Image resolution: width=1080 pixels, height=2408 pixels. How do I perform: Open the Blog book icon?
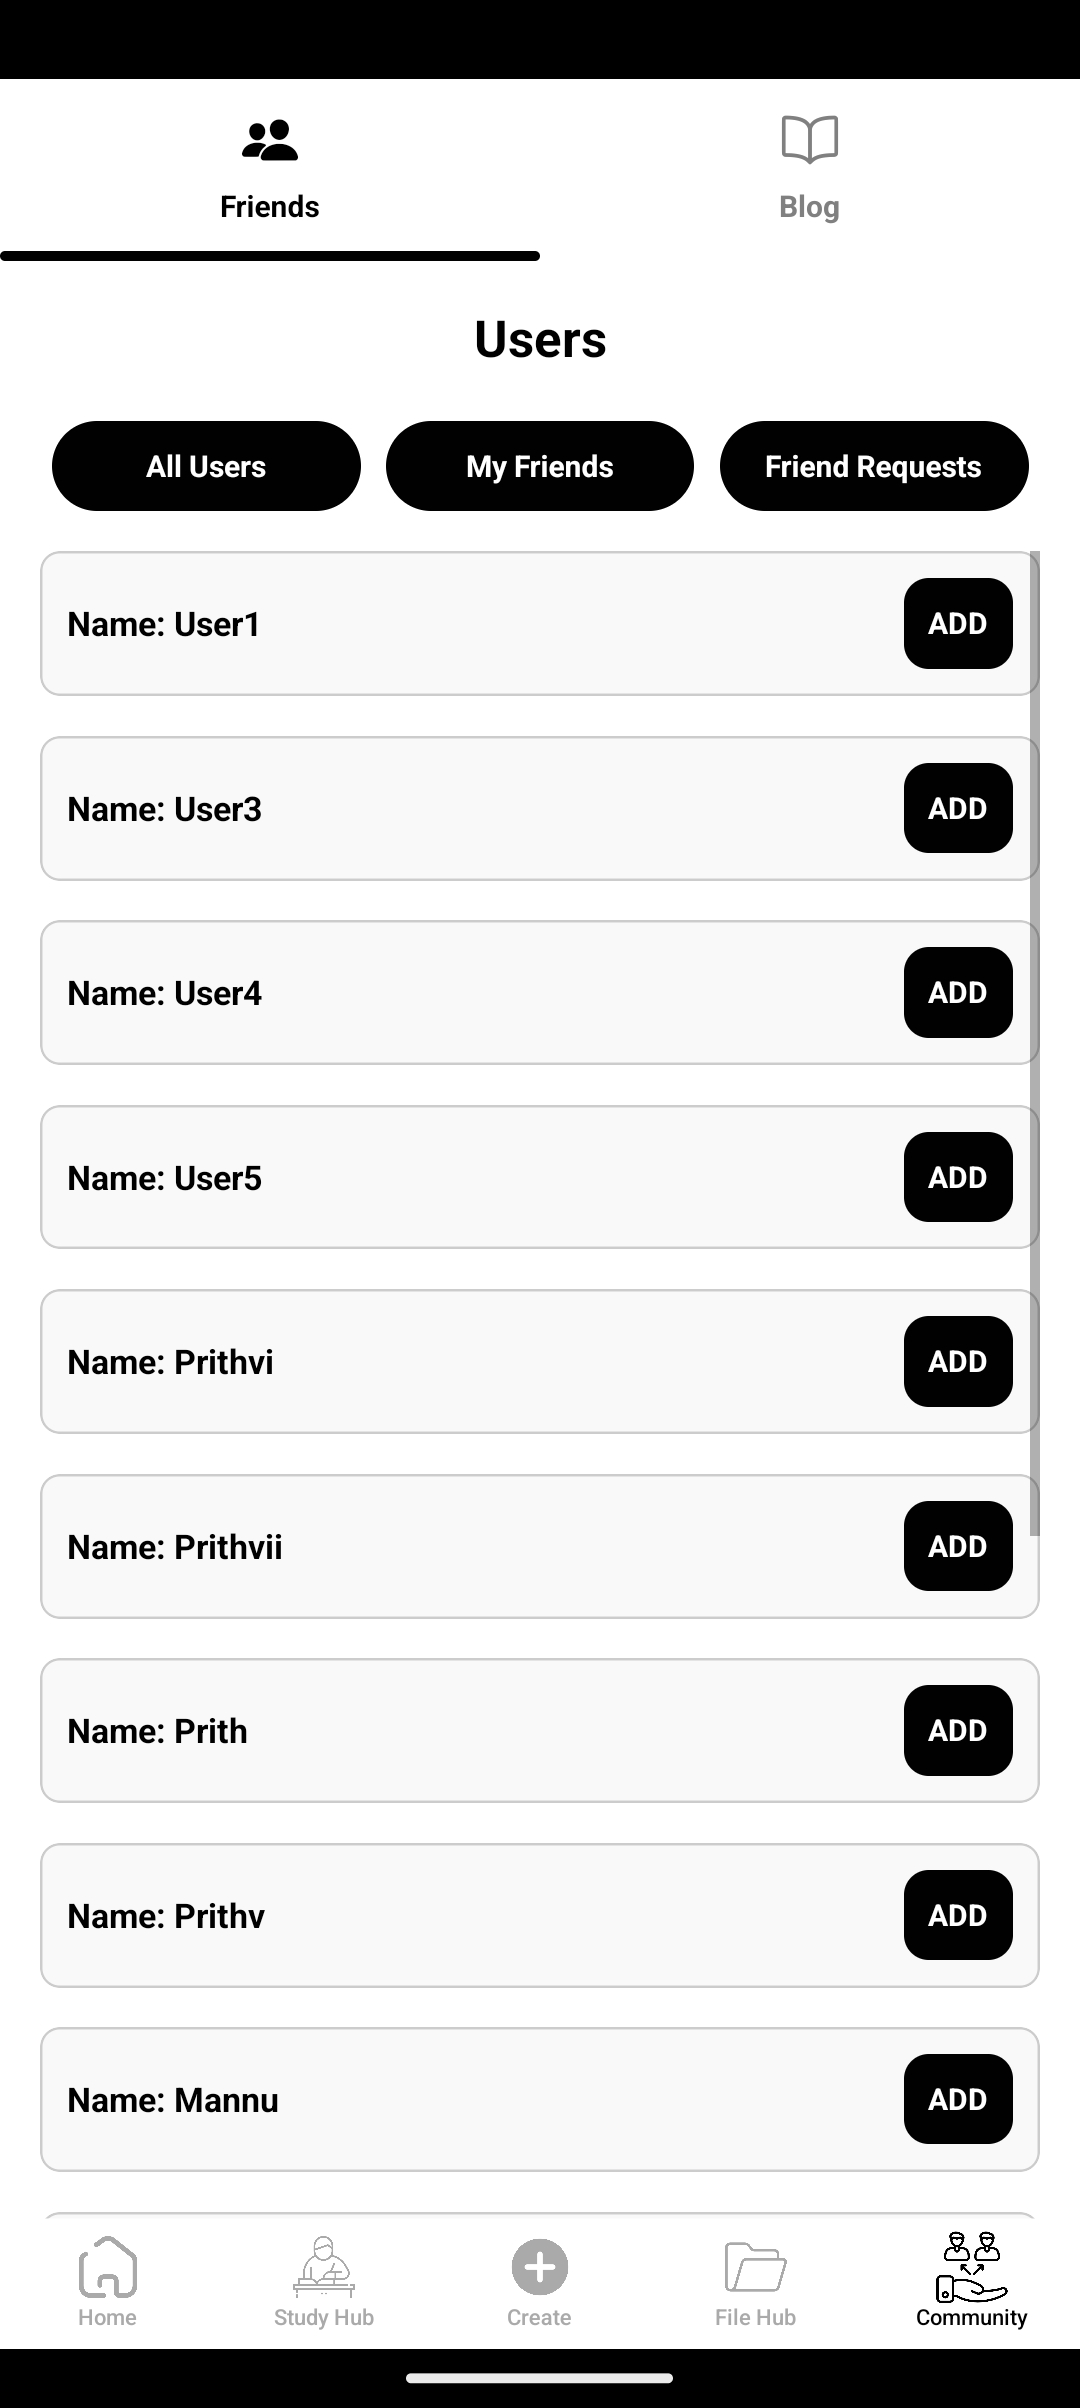coord(810,139)
